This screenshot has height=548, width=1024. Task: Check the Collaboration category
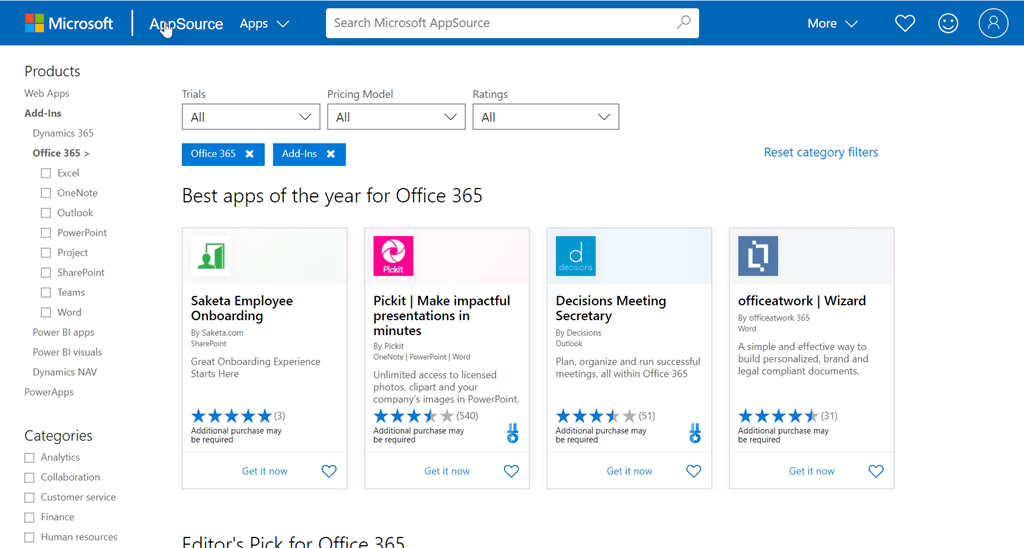point(29,478)
